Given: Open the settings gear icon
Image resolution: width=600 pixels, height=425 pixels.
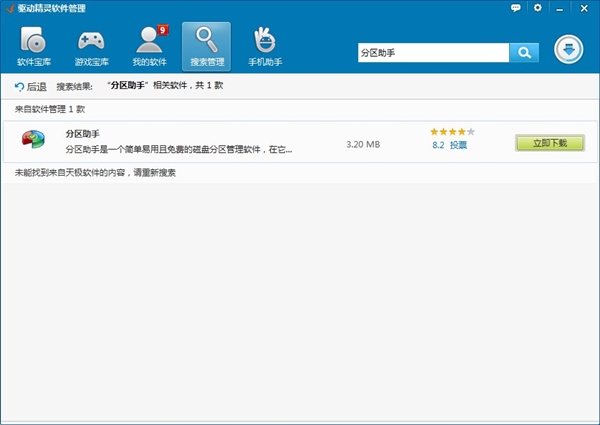Looking at the screenshot, I should coord(538,8).
